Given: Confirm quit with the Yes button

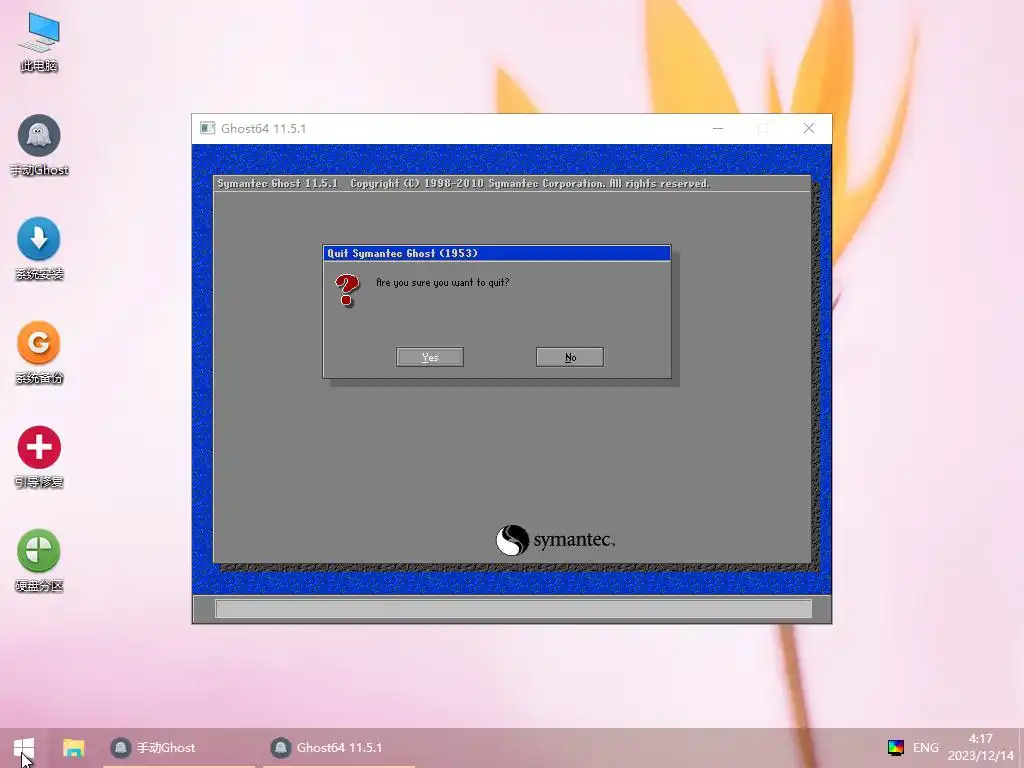Looking at the screenshot, I should point(430,357).
